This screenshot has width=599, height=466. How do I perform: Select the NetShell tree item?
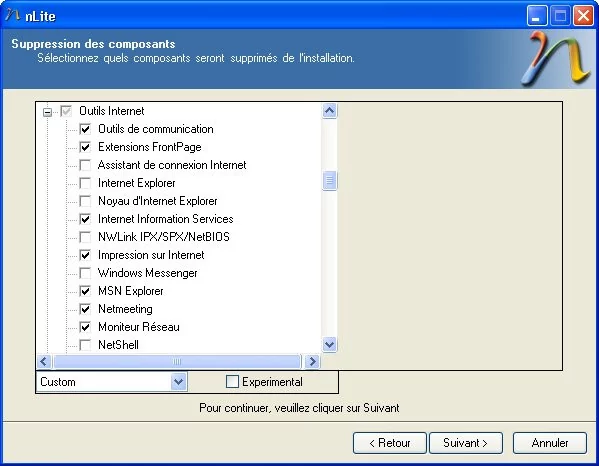pos(118,345)
